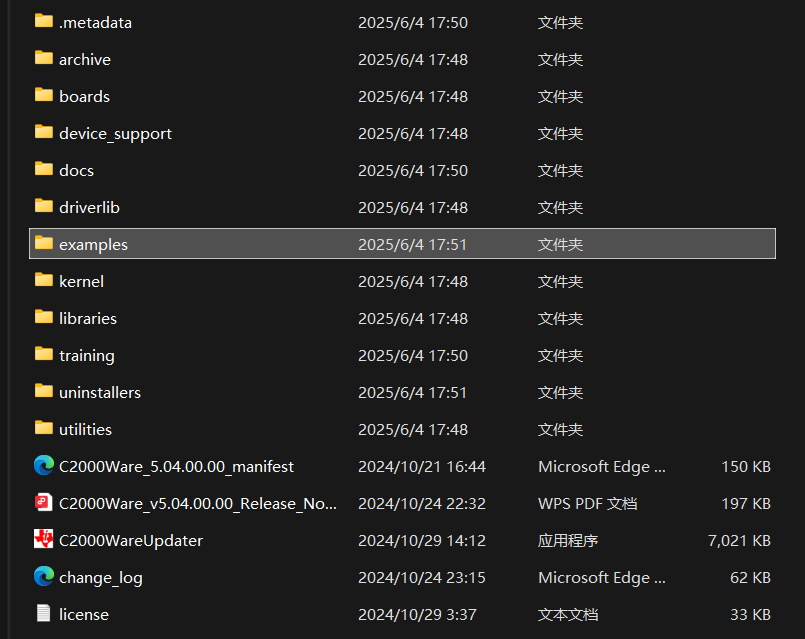Click the date 2024/10/29 3:37

[x=417, y=614]
